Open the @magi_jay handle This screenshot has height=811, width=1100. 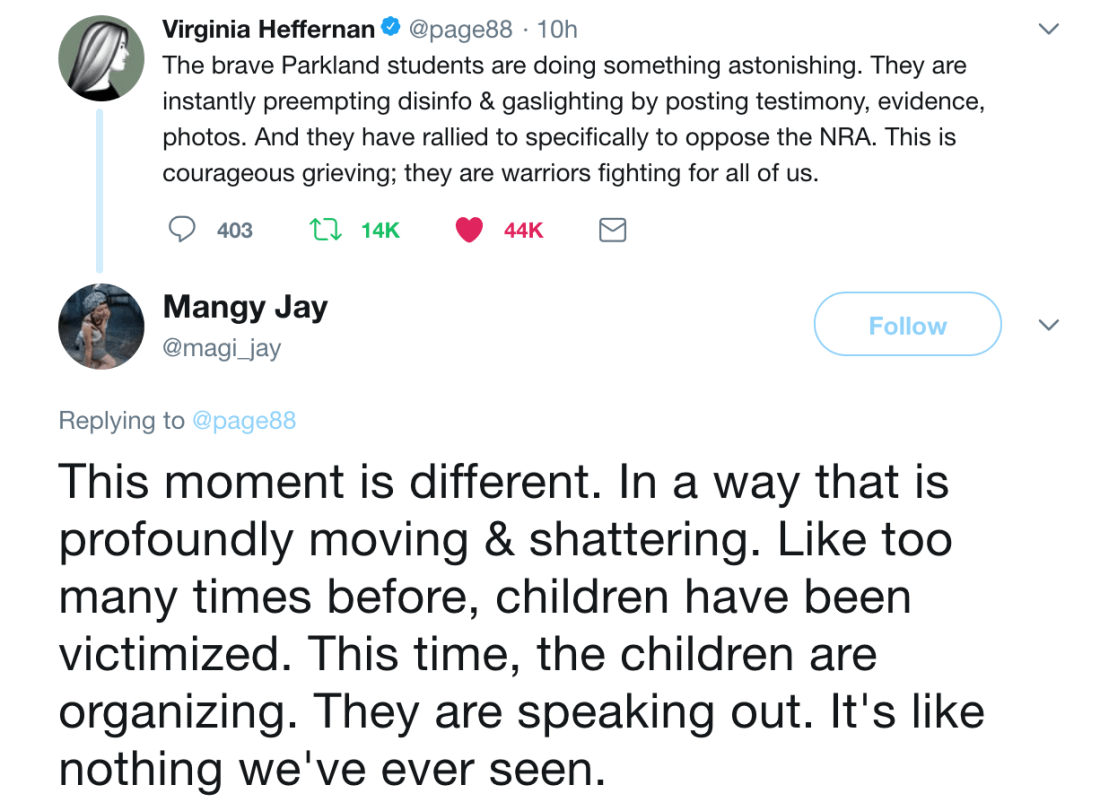222,348
